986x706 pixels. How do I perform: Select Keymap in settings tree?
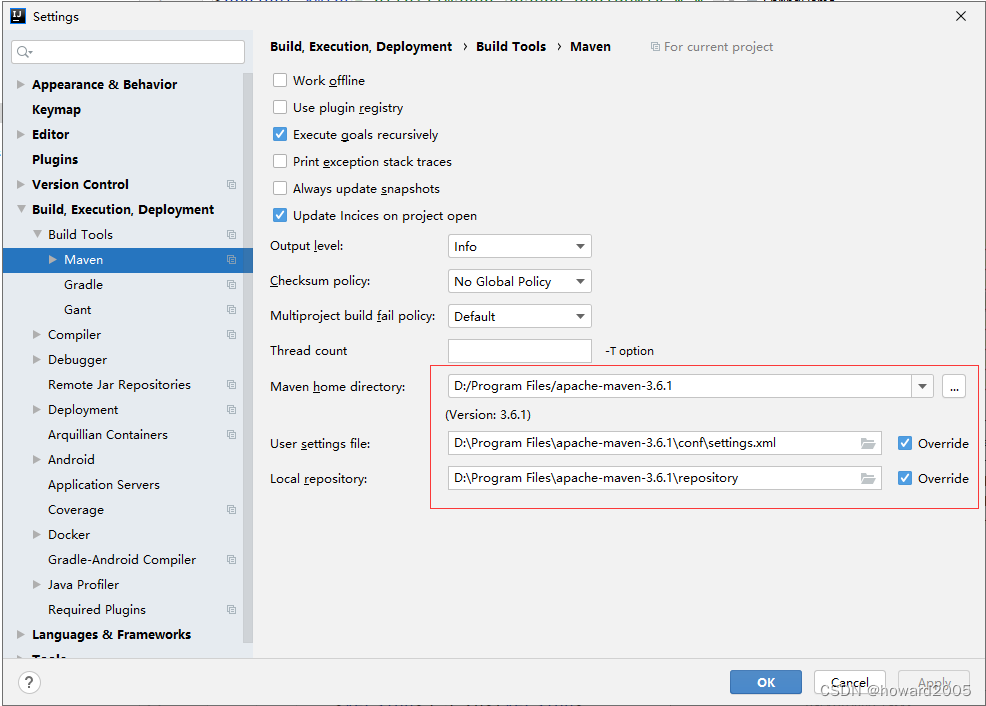pyautogui.click(x=57, y=109)
